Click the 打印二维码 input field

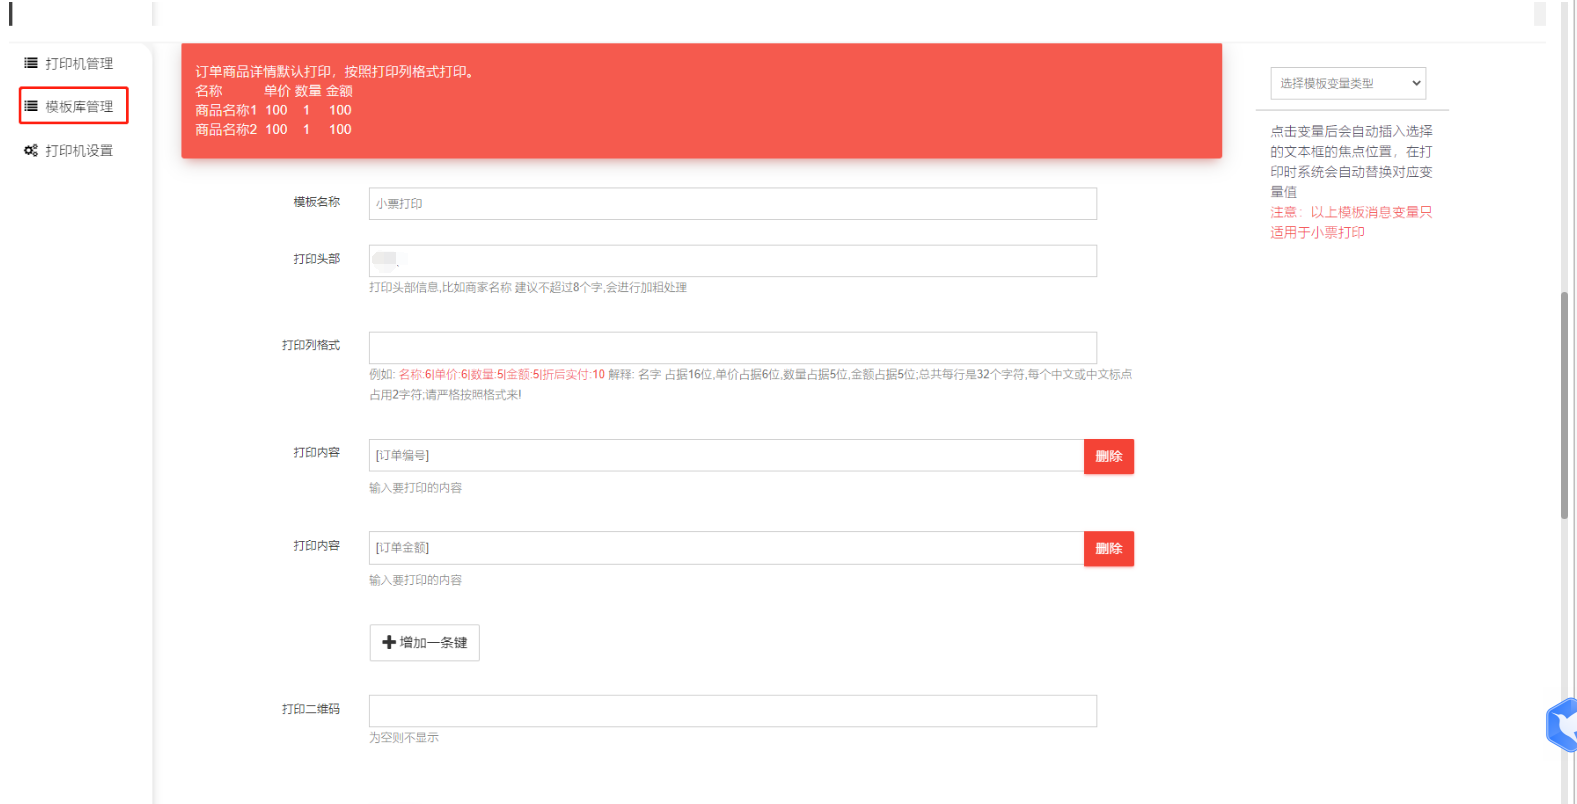click(x=732, y=711)
